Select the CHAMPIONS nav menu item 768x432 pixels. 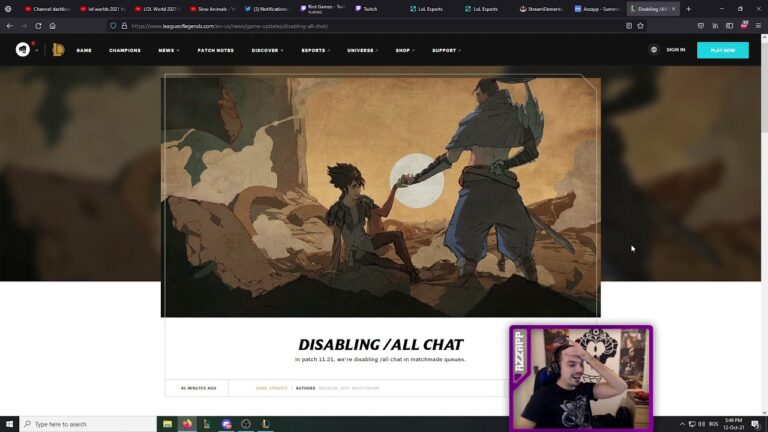tap(125, 50)
